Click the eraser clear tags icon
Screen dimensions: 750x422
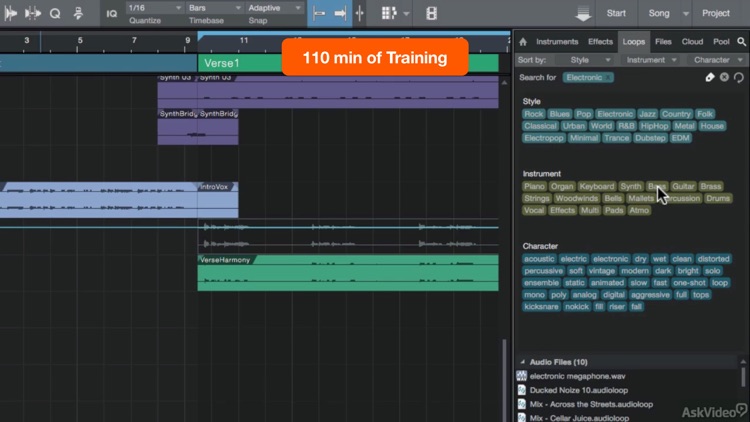(x=710, y=78)
